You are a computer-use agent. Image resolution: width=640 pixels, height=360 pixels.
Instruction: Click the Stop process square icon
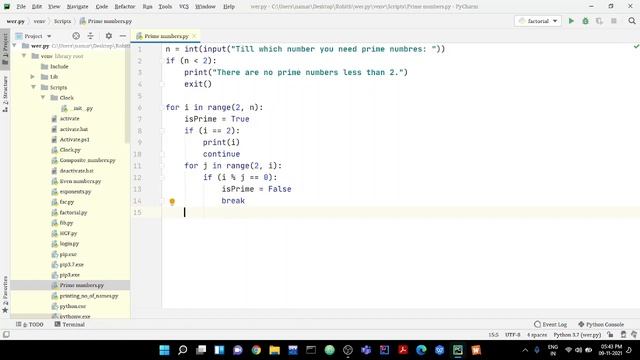coord(613,21)
